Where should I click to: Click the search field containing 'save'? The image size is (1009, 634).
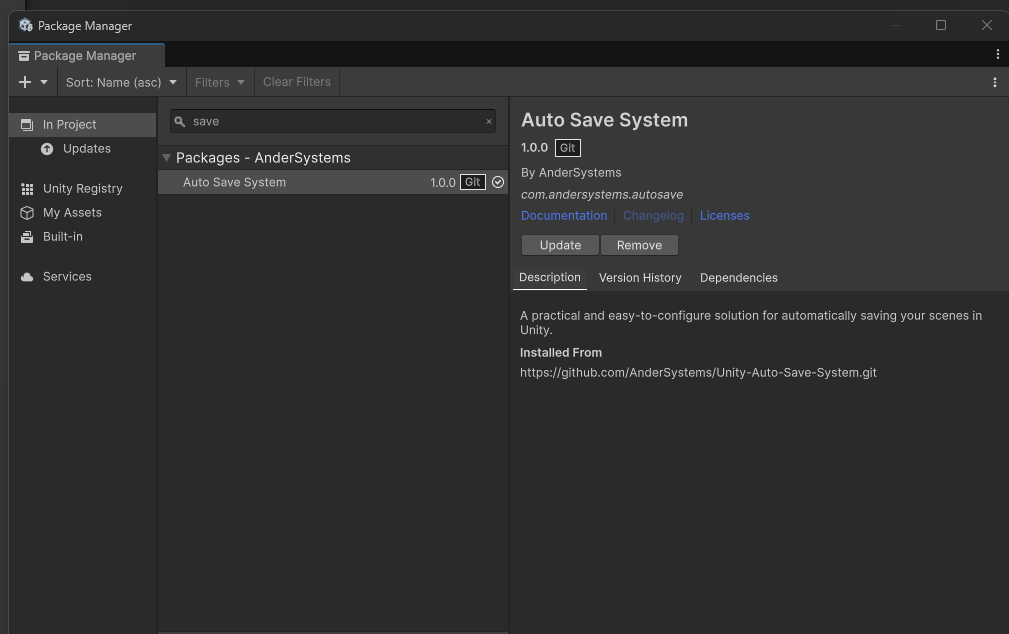333,121
